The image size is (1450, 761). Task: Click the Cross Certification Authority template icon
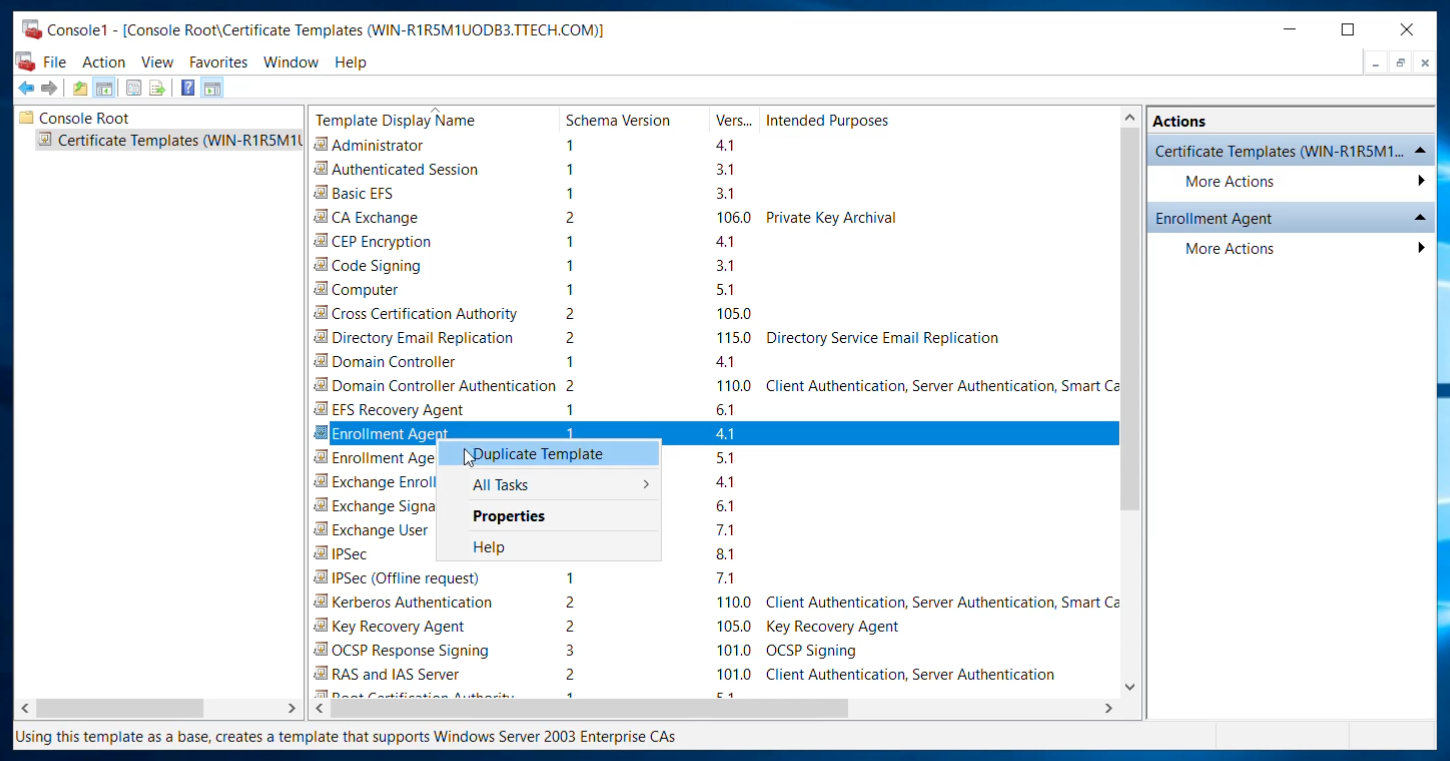(321, 312)
